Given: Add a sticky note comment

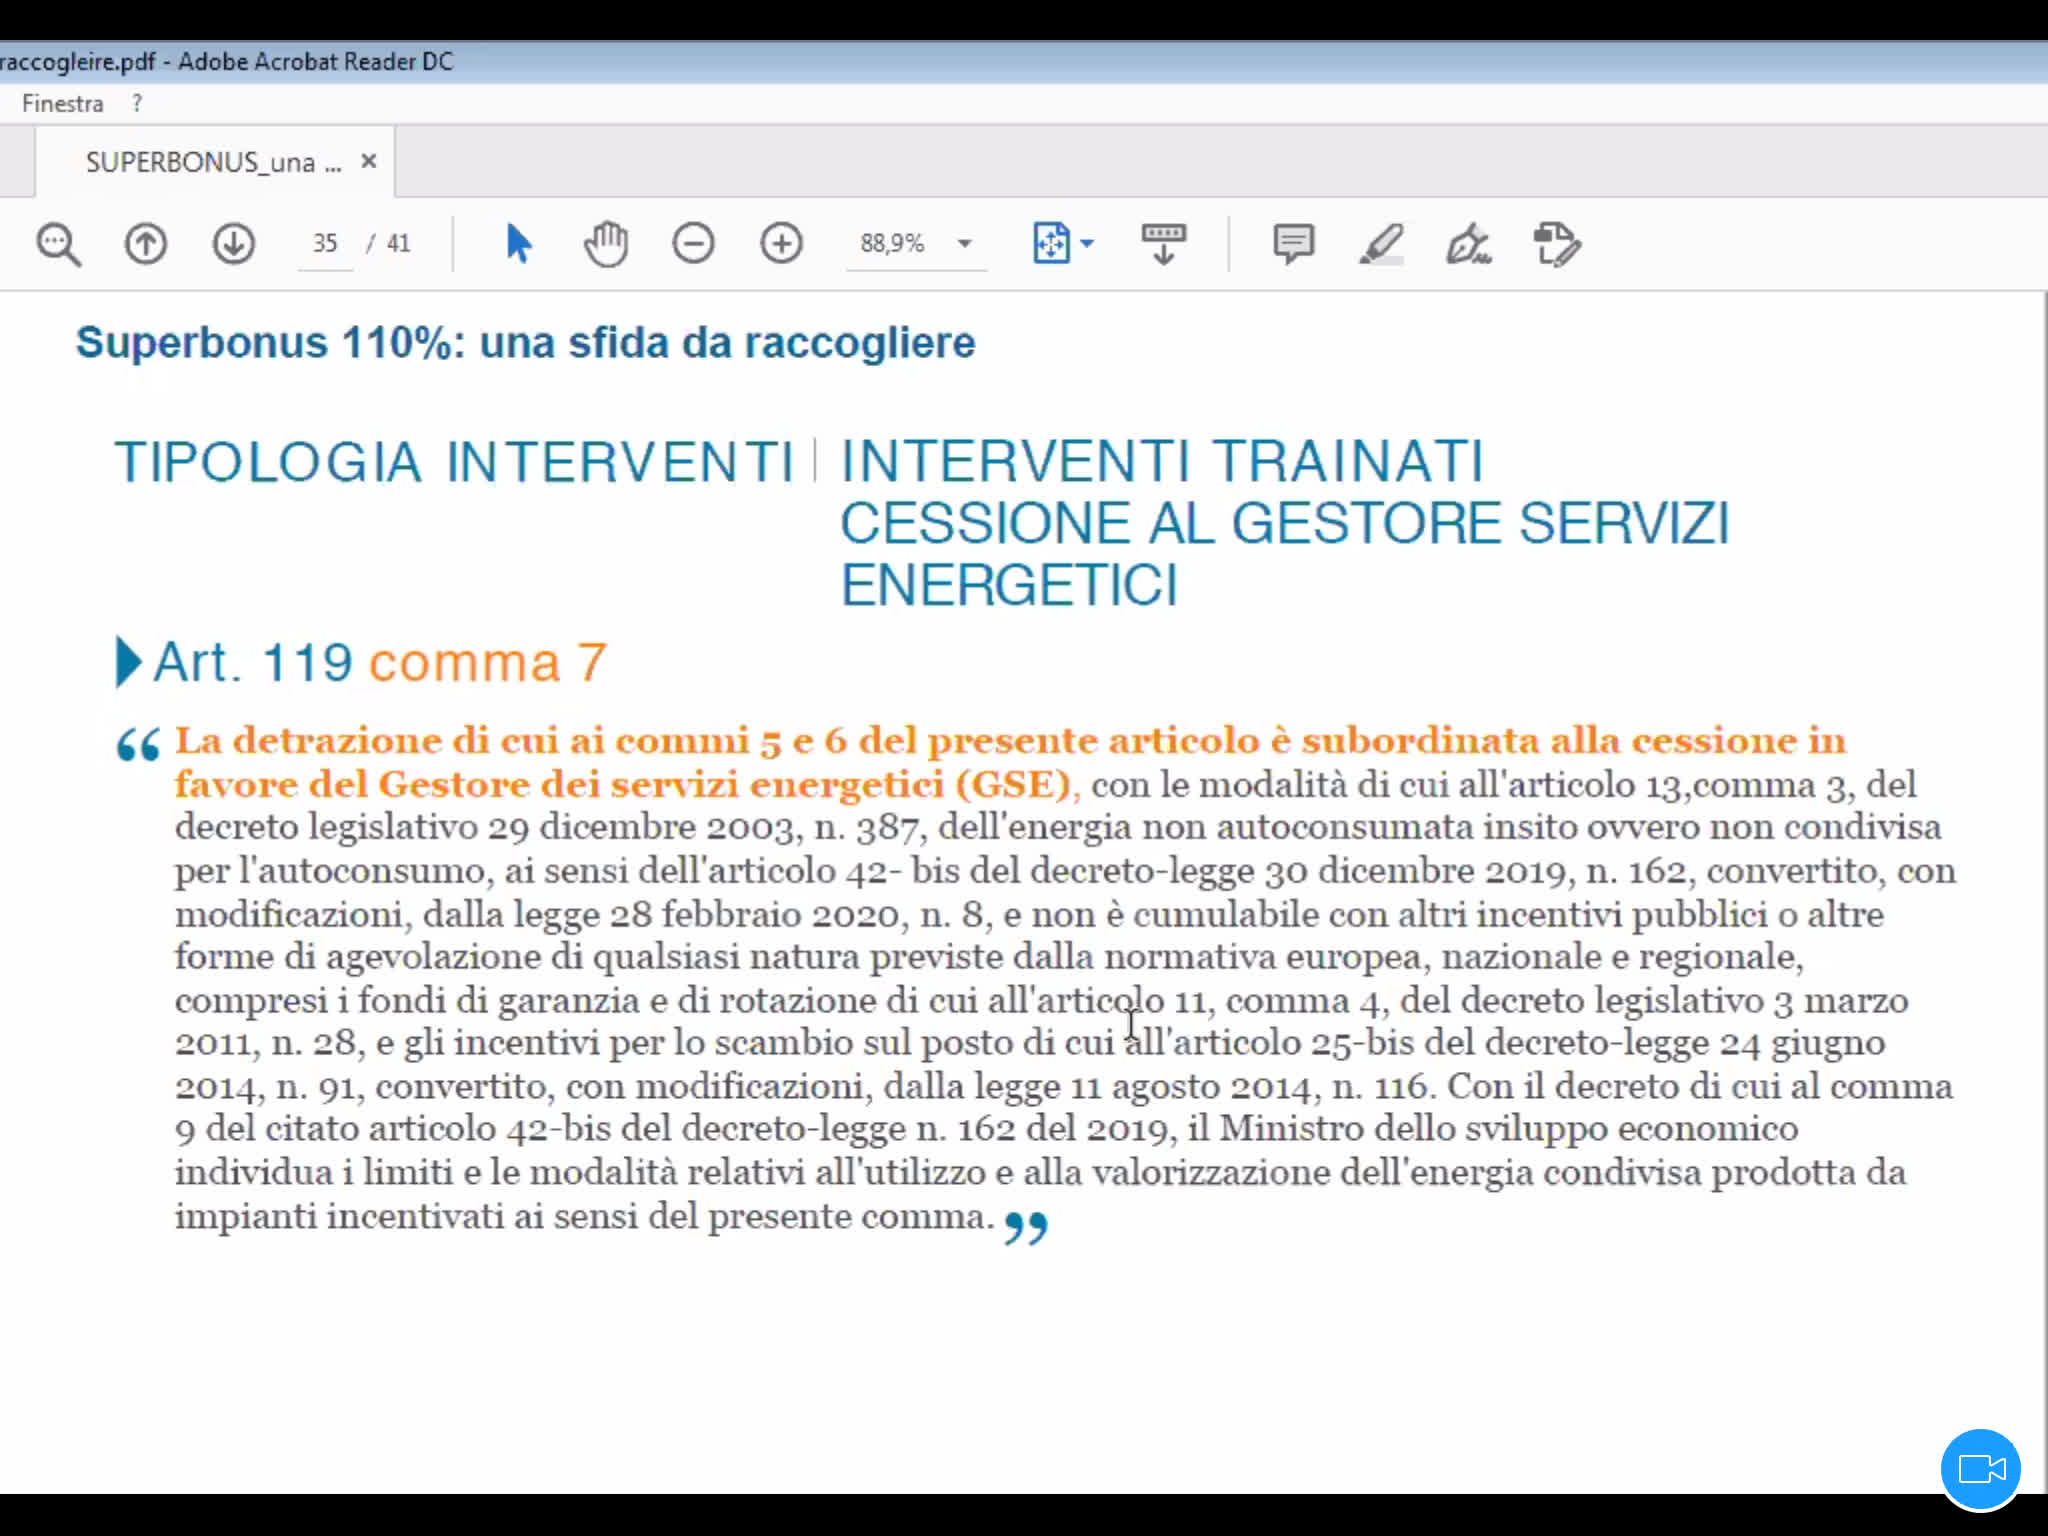Looking at the screenshot, I should click(x=1293, y=244).
